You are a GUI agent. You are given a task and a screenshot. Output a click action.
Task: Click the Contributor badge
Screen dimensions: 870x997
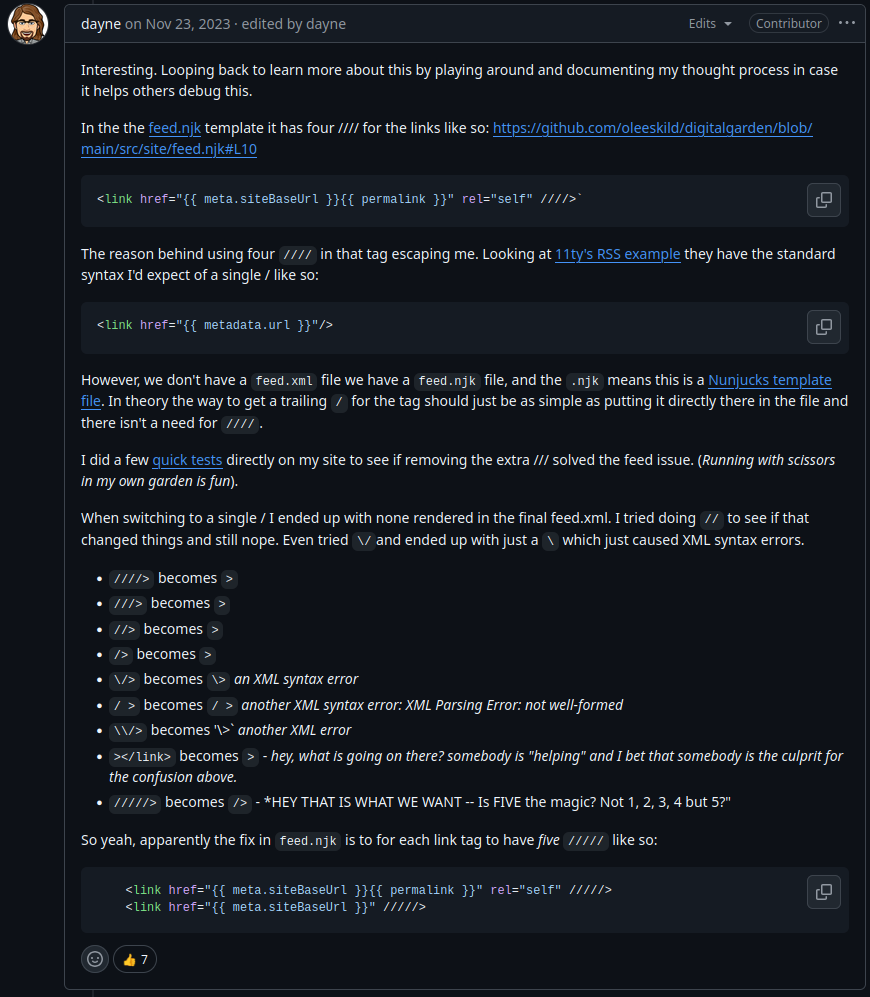[x=788, y=22]
